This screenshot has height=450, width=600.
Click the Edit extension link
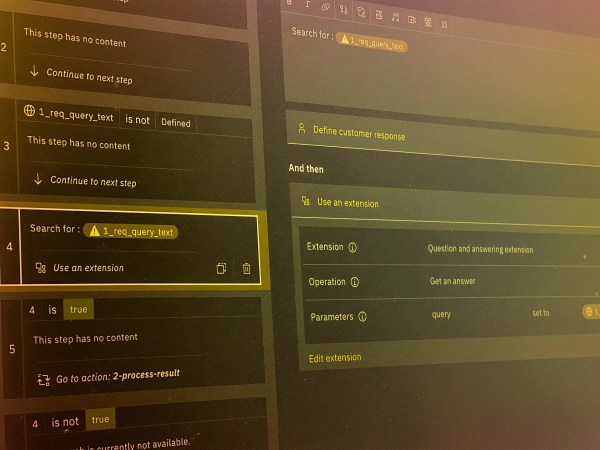pos(335,358)
